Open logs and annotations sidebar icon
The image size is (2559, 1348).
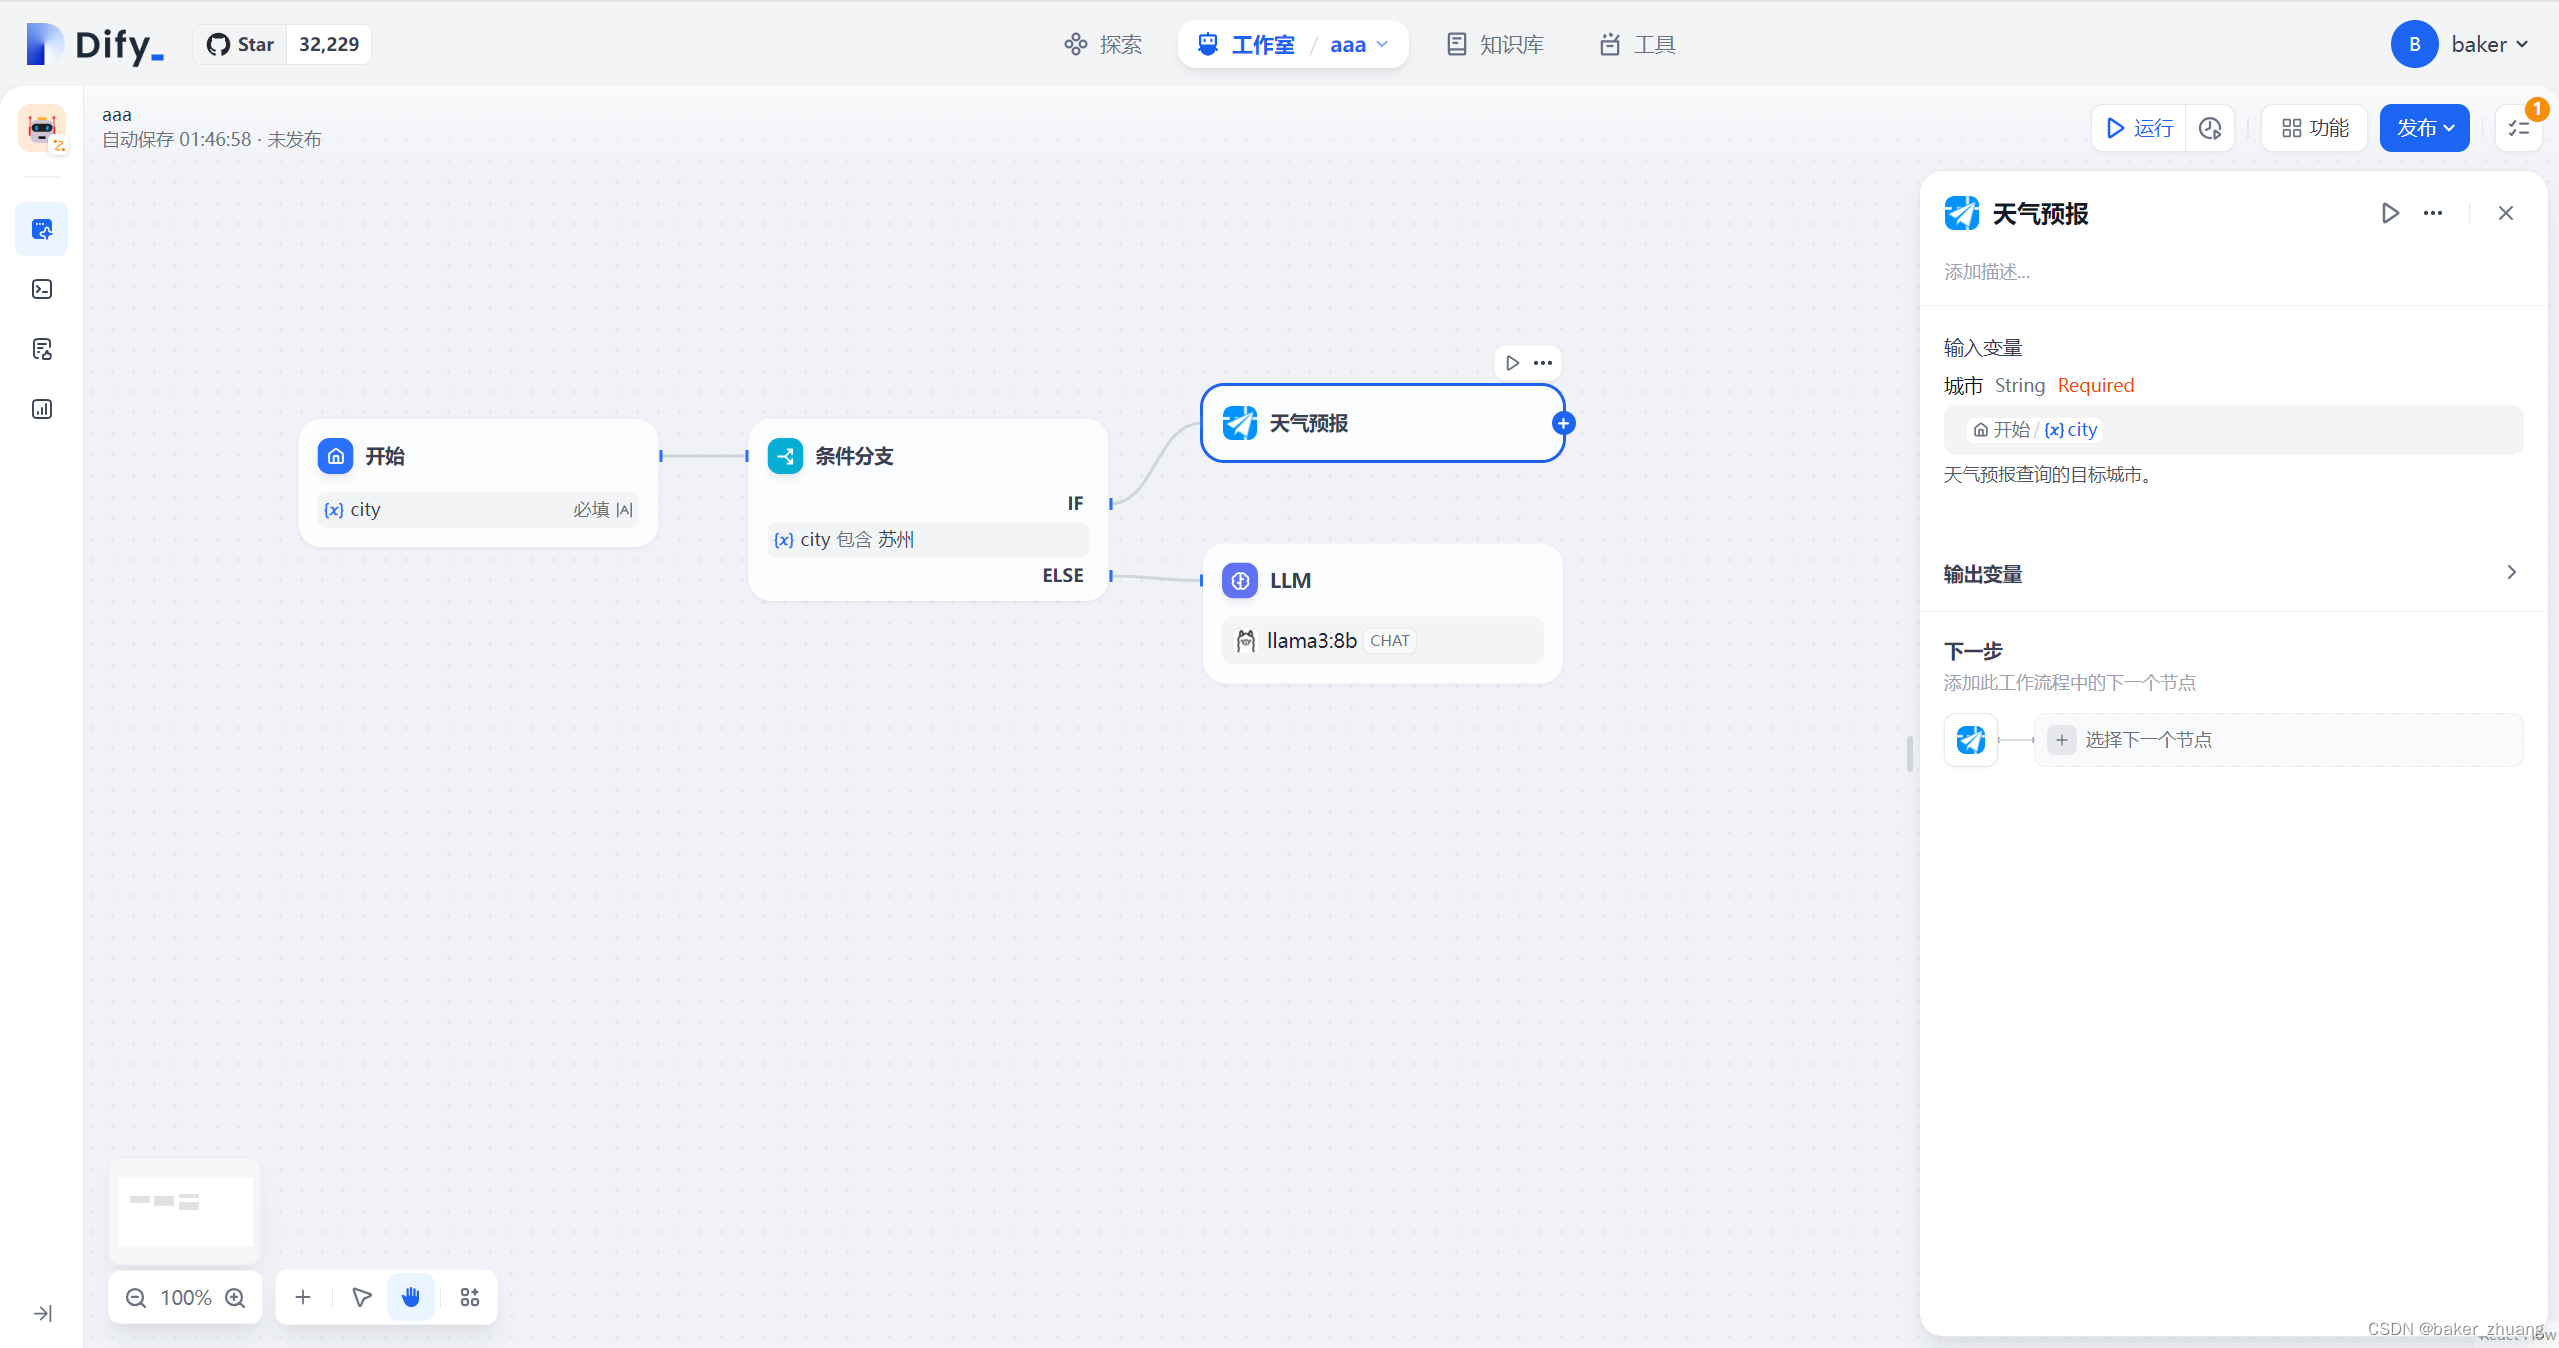tap(42, 349)
